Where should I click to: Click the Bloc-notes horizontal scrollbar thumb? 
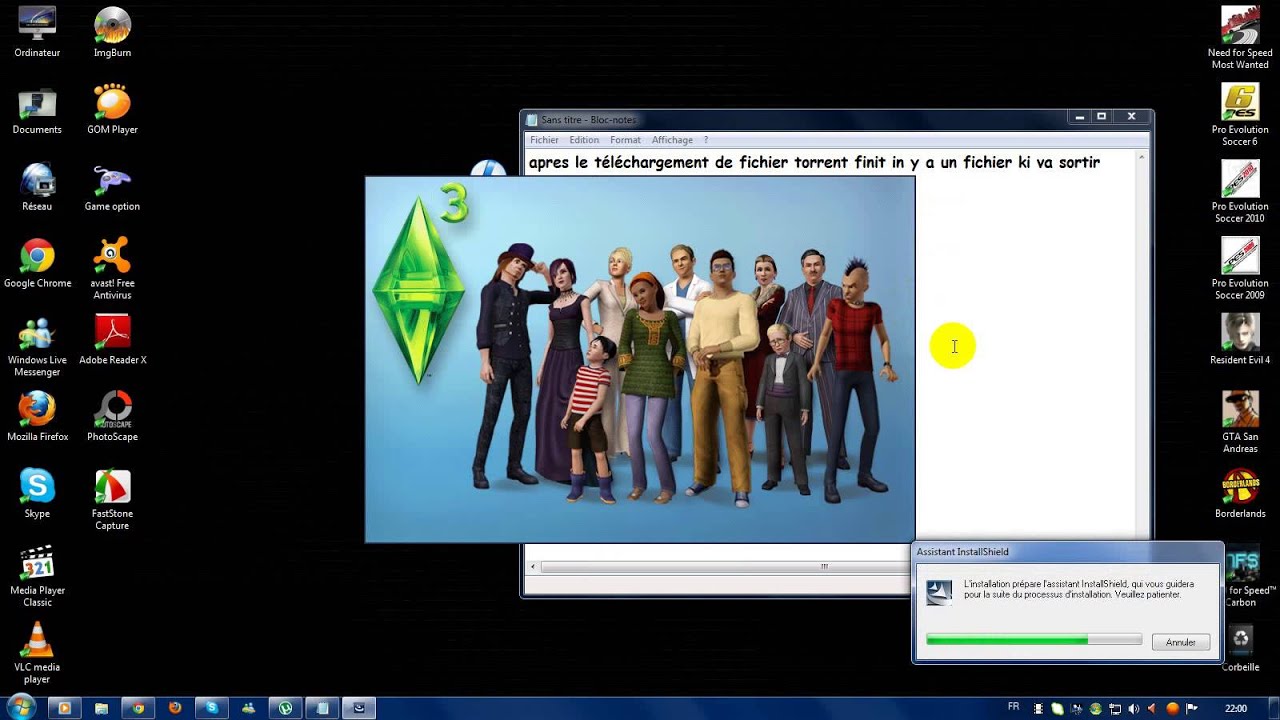pos(824,567)
